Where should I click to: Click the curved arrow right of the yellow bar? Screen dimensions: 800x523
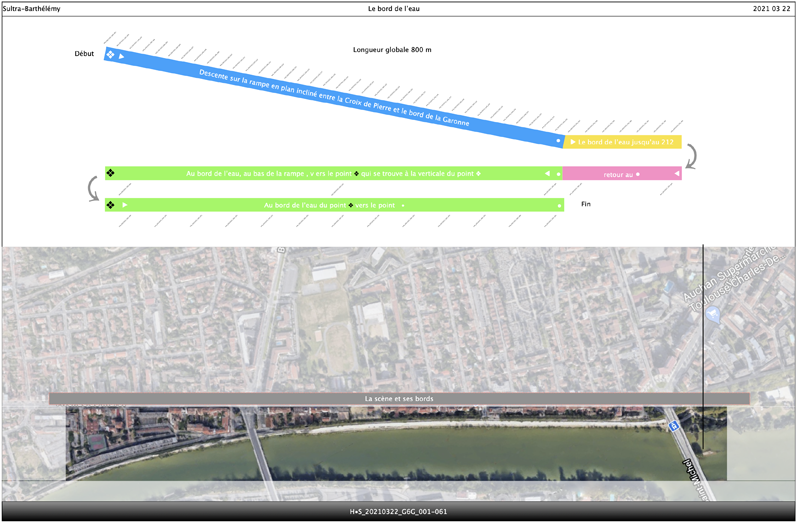(x=692, y=156)
